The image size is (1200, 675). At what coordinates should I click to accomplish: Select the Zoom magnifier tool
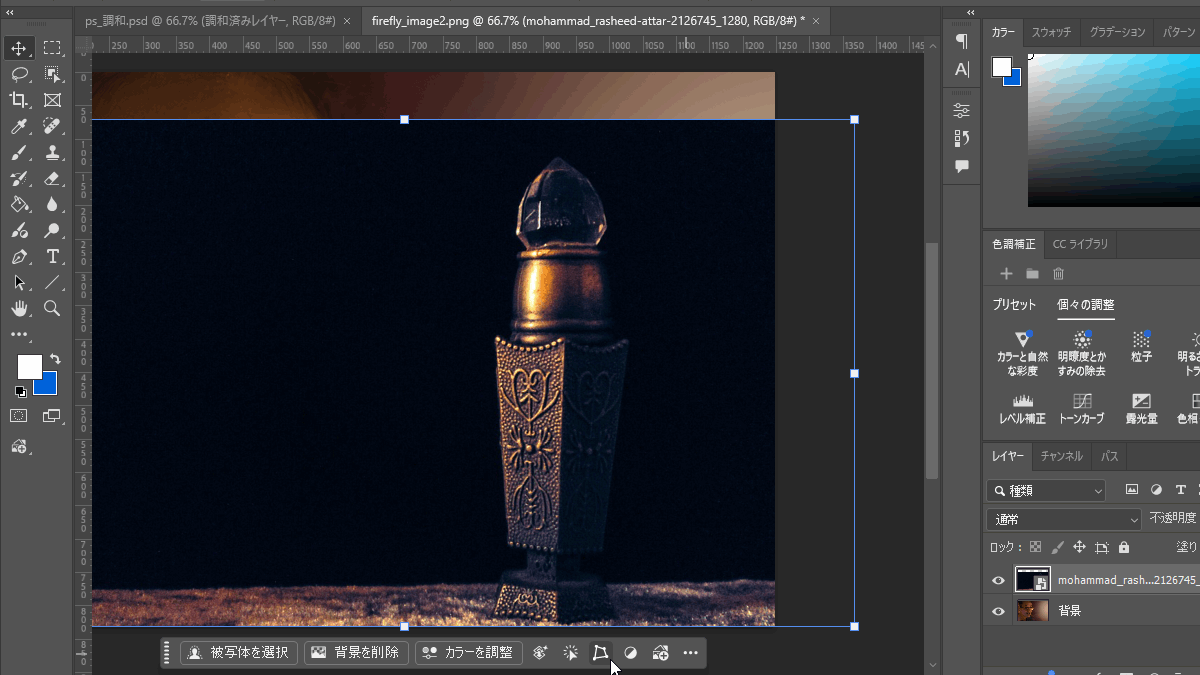coord(52,308)
